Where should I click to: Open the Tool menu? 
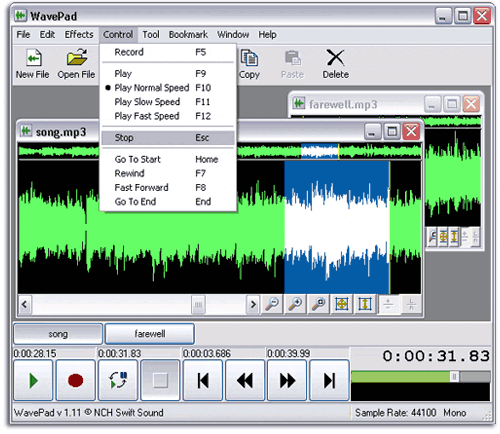point(151,34)
